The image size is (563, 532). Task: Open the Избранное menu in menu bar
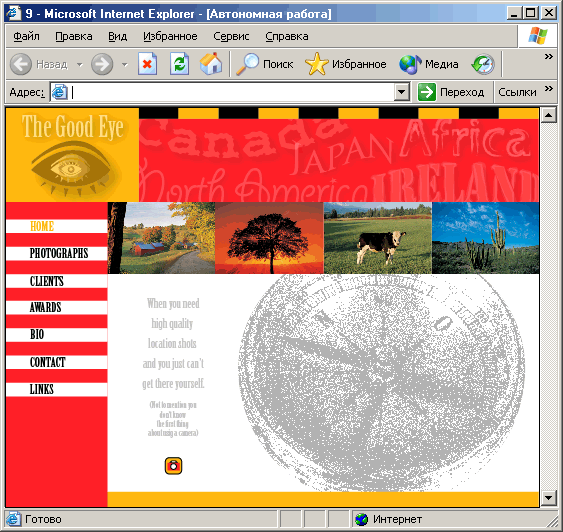[x=170, y=36]
